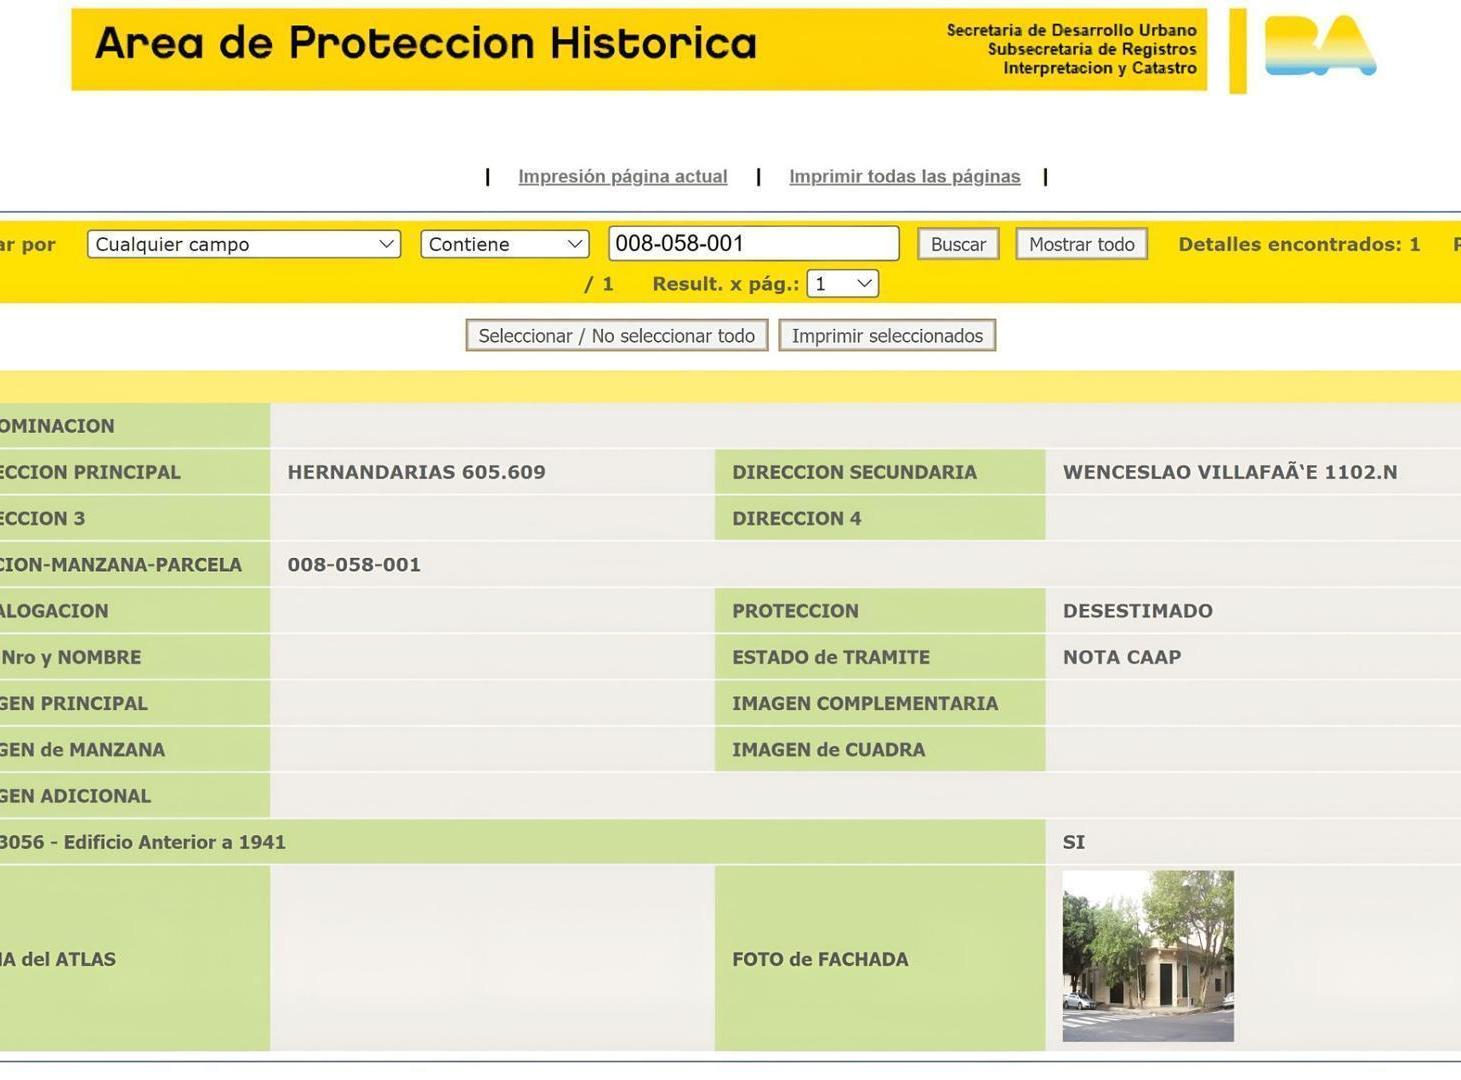This screenshot has width=1461, height=1080.
Task: Click the 'ESTADO de TRAMITE' label
Action: tap(831, 657)
